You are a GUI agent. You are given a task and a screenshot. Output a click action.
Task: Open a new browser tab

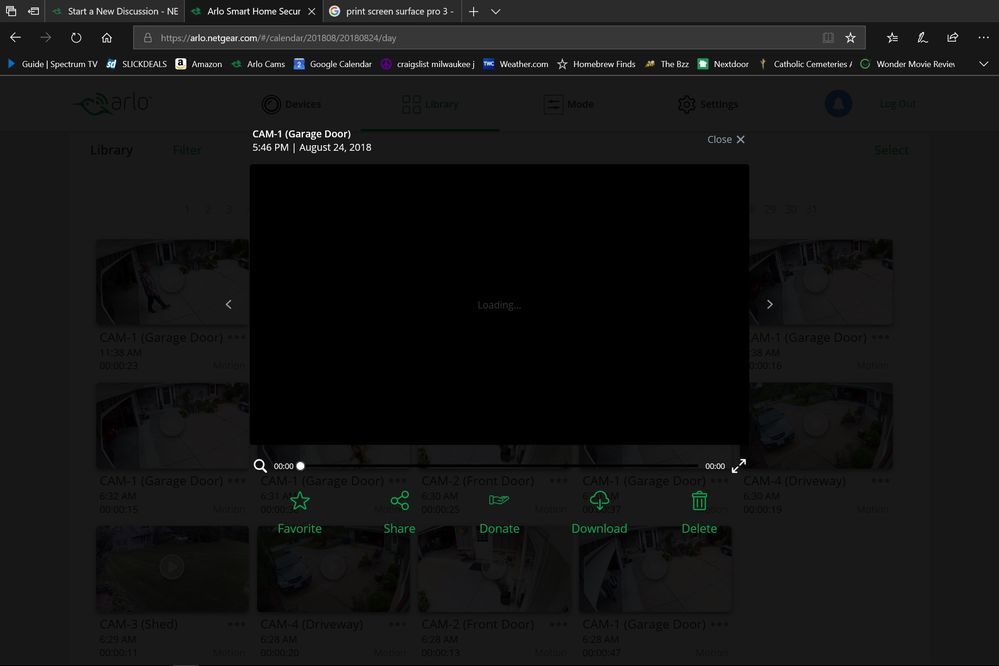click(473, 11)
